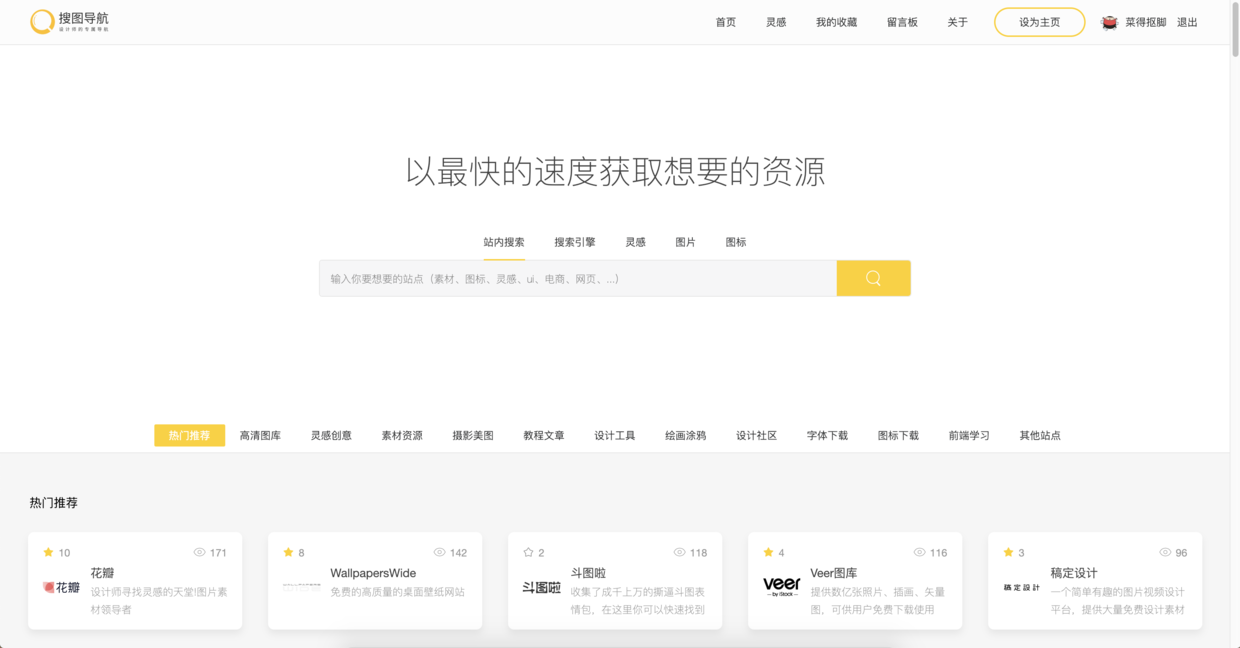Click the 退出 logout link
This screenshot has height=648, width=1240.
click(x=1187, y=22)
